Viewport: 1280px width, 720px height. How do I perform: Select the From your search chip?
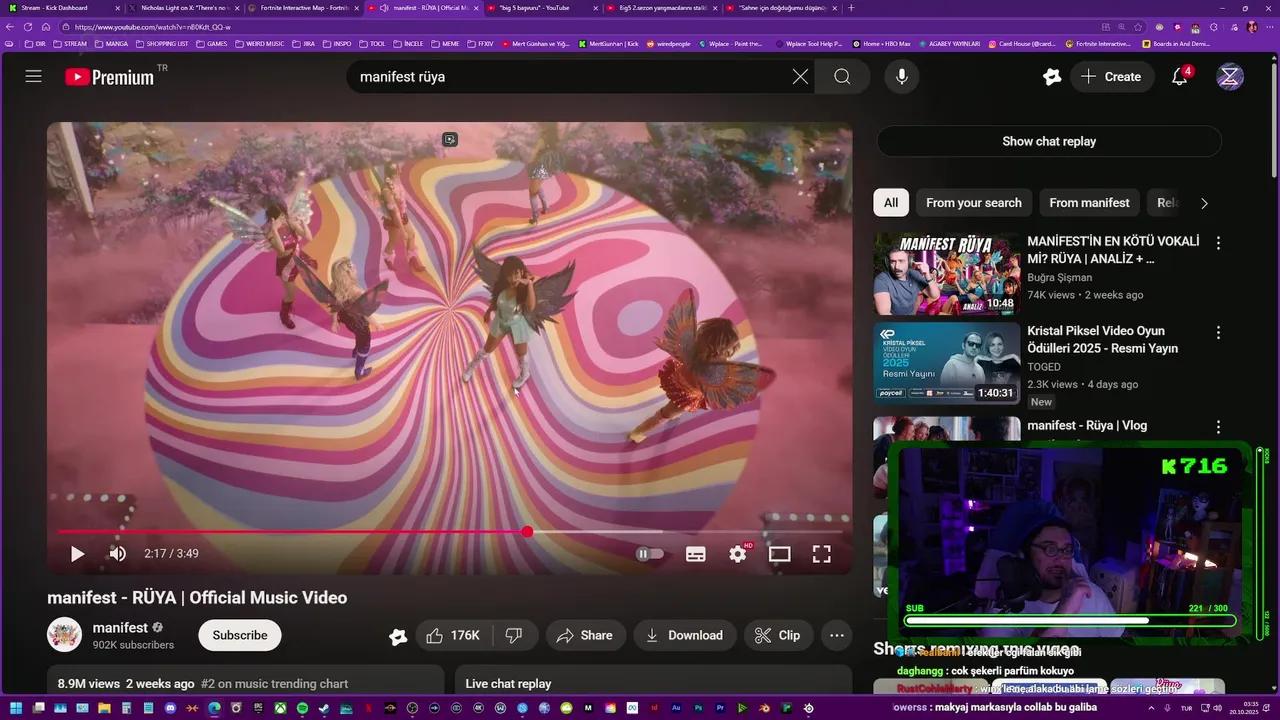click(973, 203)
